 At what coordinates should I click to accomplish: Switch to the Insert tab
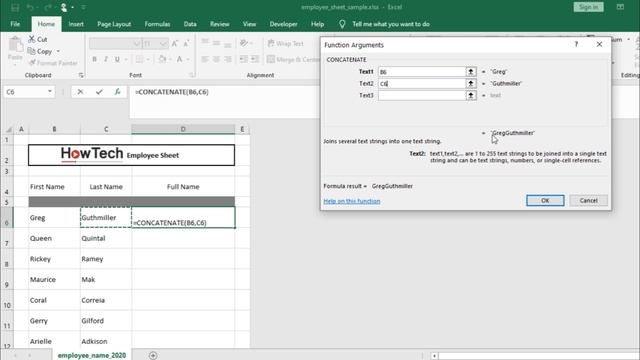point(76,24)
